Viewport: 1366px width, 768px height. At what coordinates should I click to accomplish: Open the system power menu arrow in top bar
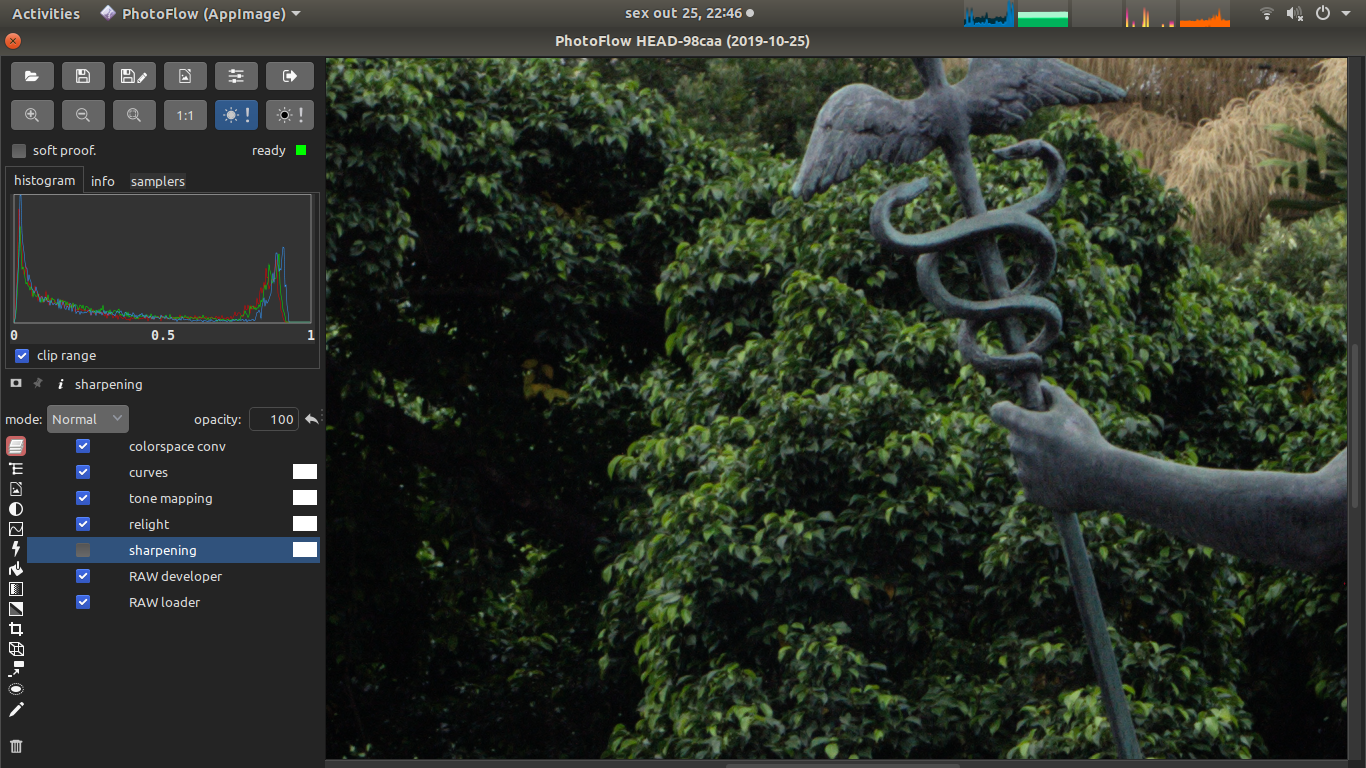(x=1344, y=14)
